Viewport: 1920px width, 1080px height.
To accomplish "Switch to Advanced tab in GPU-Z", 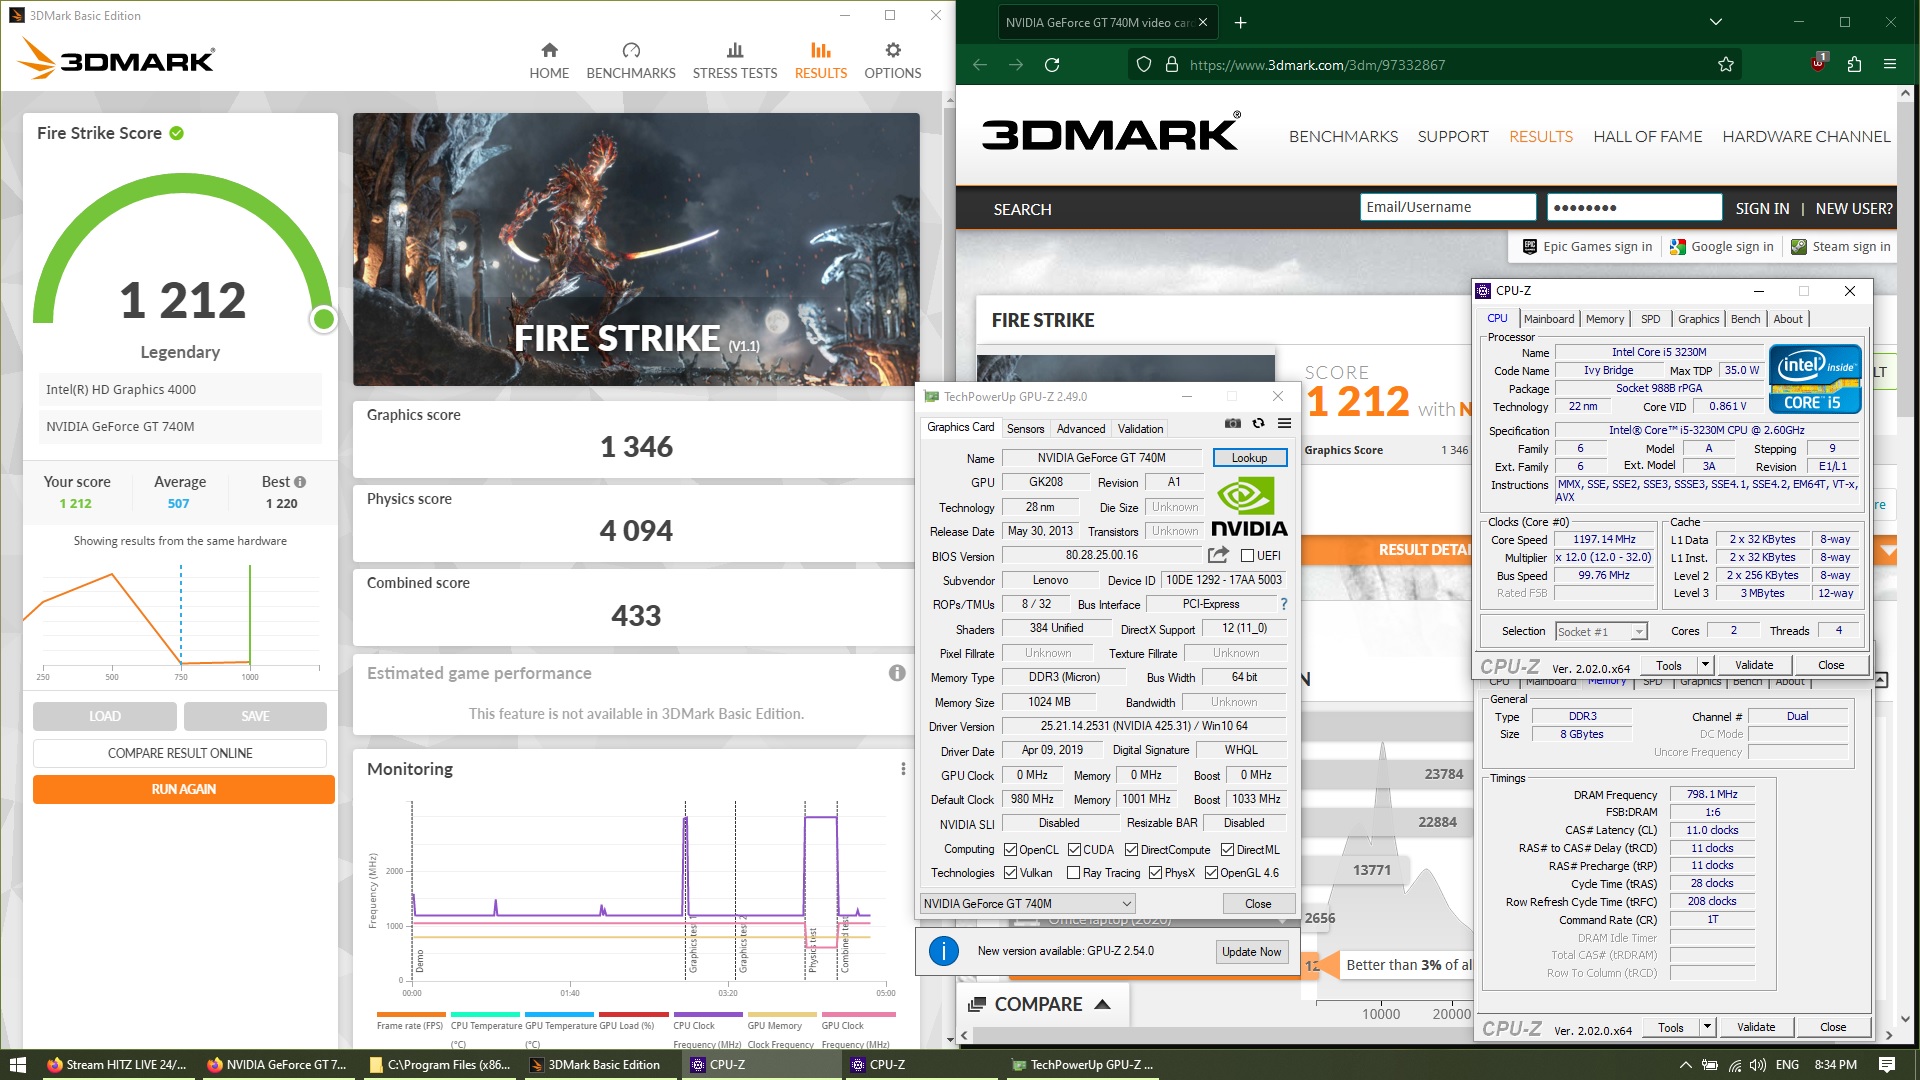I will [1081, 429].
